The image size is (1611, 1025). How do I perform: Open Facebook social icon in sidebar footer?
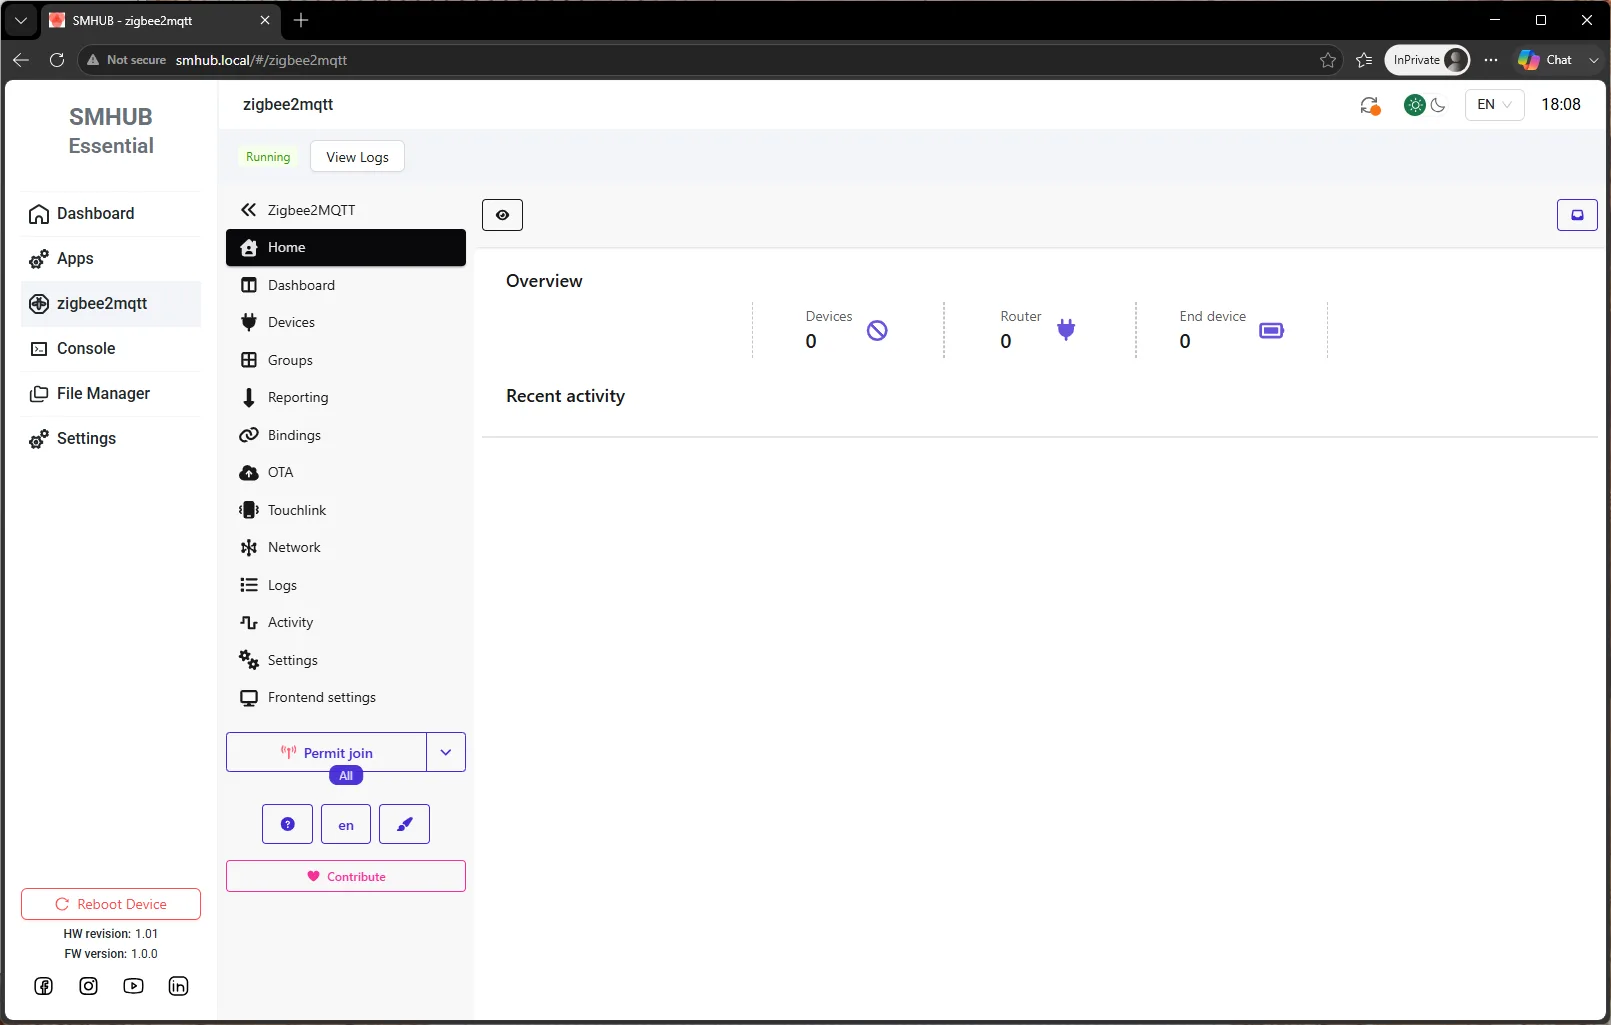(44, 986)
